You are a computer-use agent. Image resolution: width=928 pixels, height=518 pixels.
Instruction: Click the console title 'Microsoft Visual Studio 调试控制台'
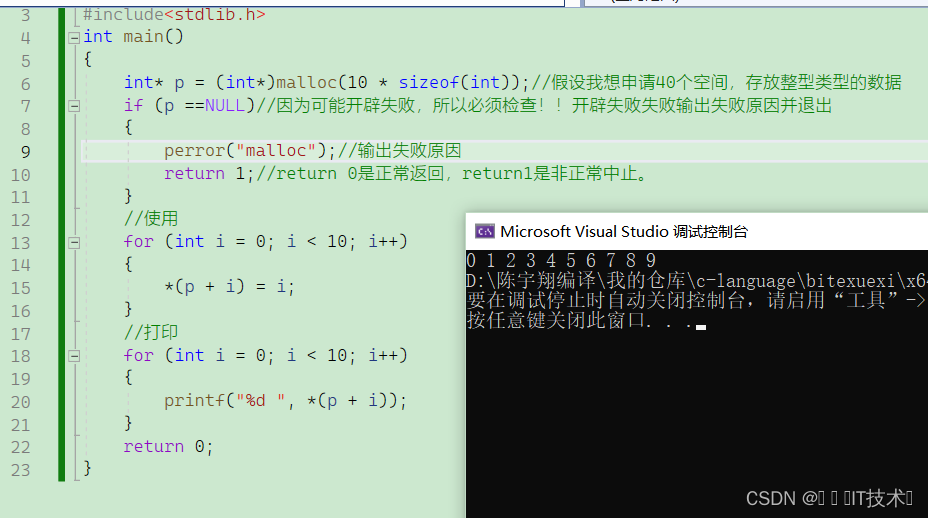(x=624, y=231)
